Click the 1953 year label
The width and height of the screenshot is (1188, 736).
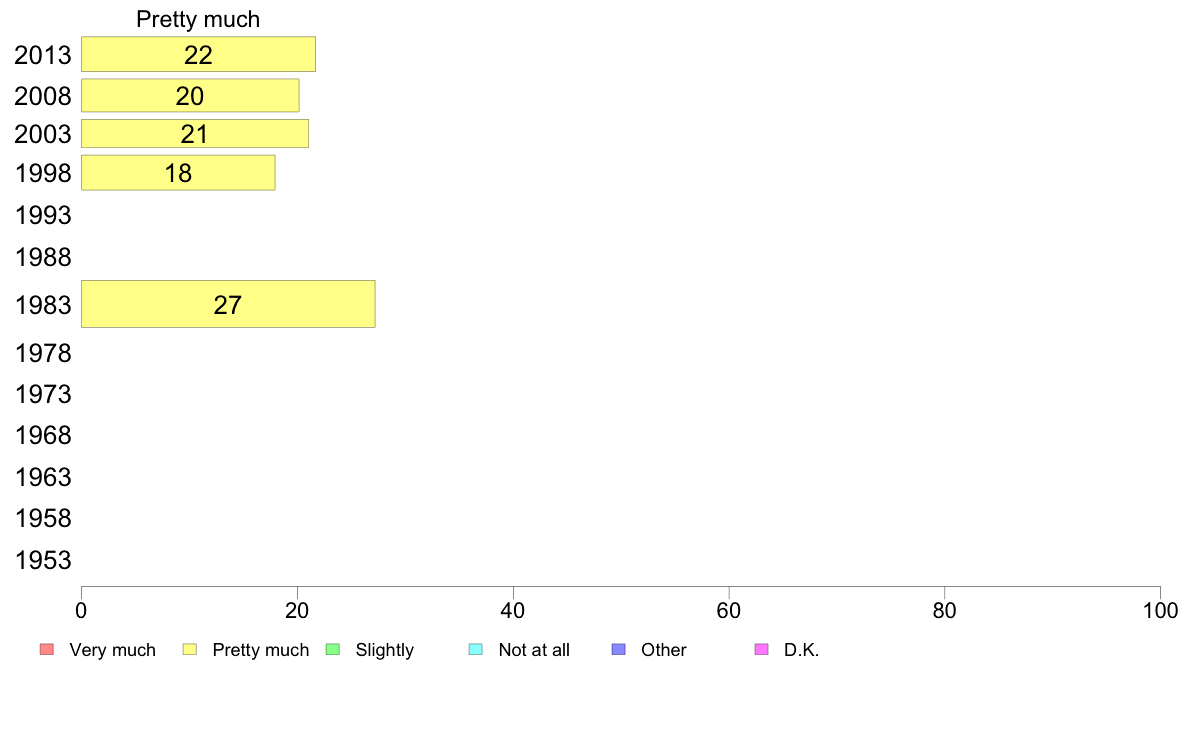pos(43,560)
